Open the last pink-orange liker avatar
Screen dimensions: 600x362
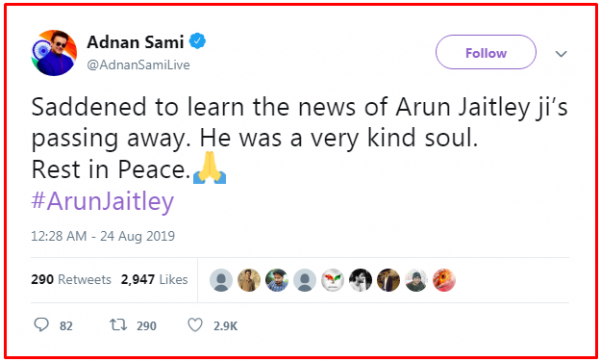point(444,280)
